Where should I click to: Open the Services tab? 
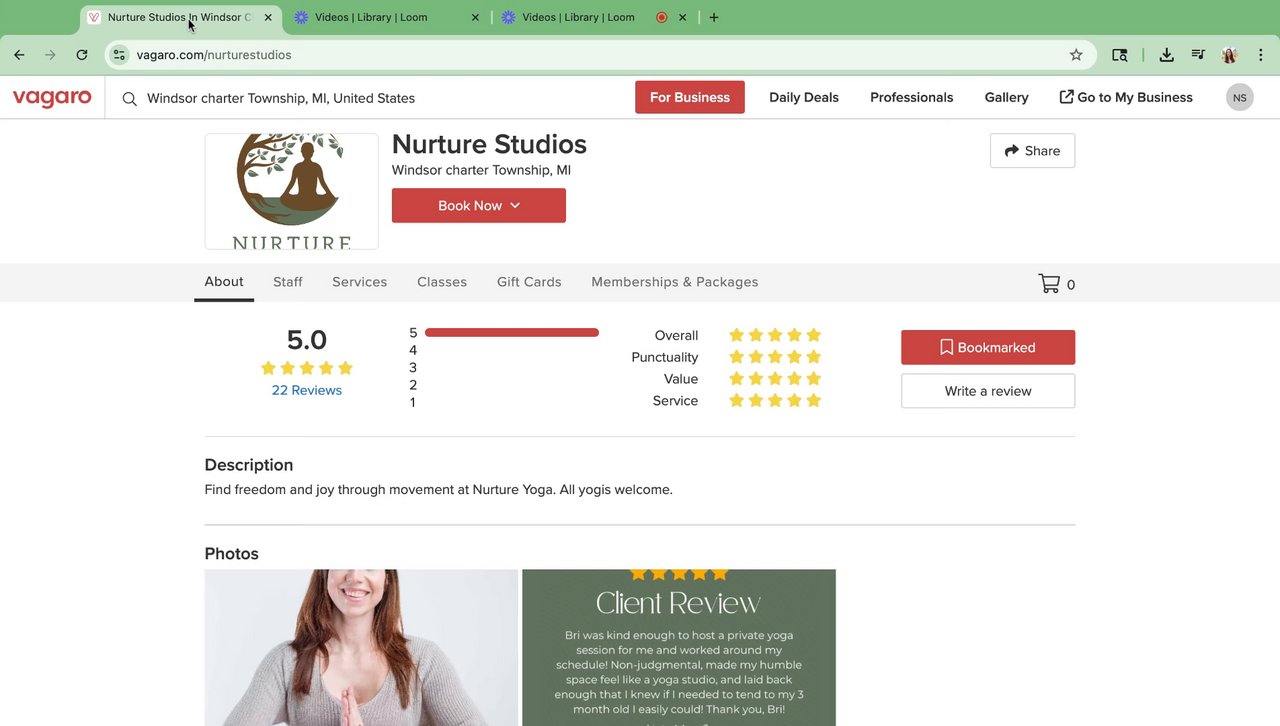pos(360,282)
